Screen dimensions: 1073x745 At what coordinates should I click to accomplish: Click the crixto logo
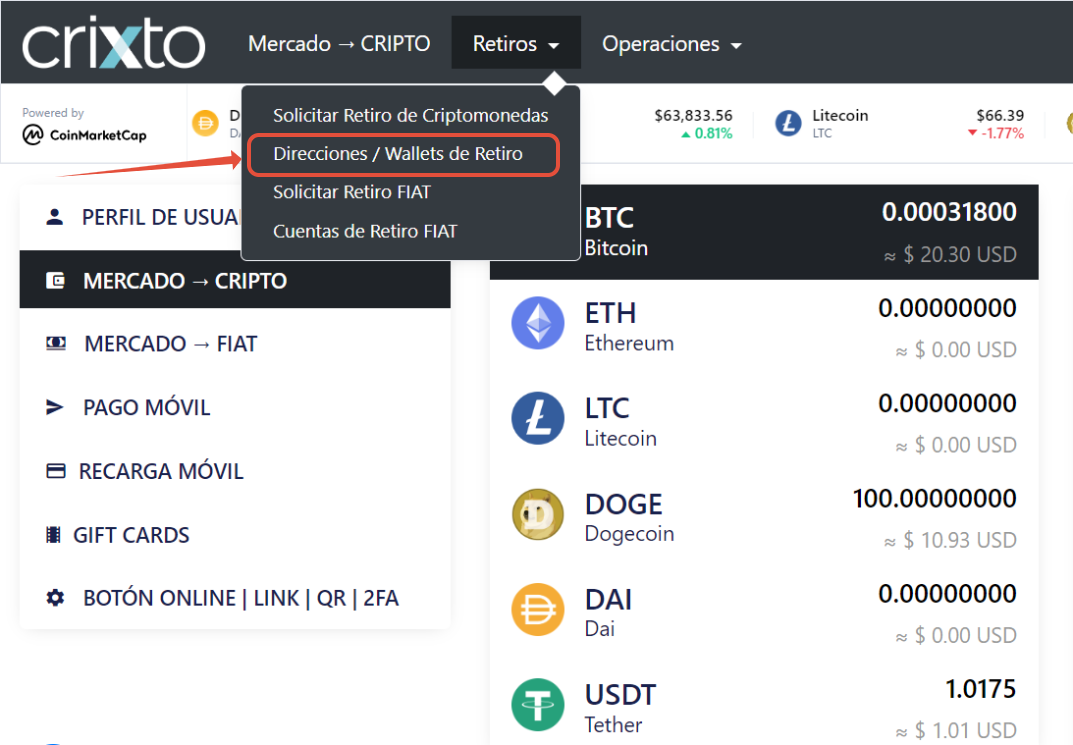pos(114,42)
